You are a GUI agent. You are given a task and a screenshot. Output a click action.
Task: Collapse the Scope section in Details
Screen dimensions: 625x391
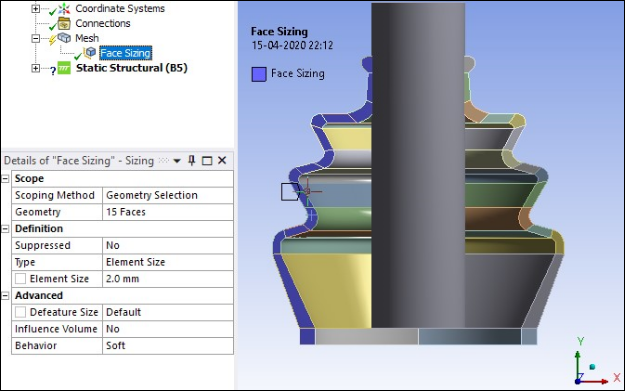coord(5,179)
